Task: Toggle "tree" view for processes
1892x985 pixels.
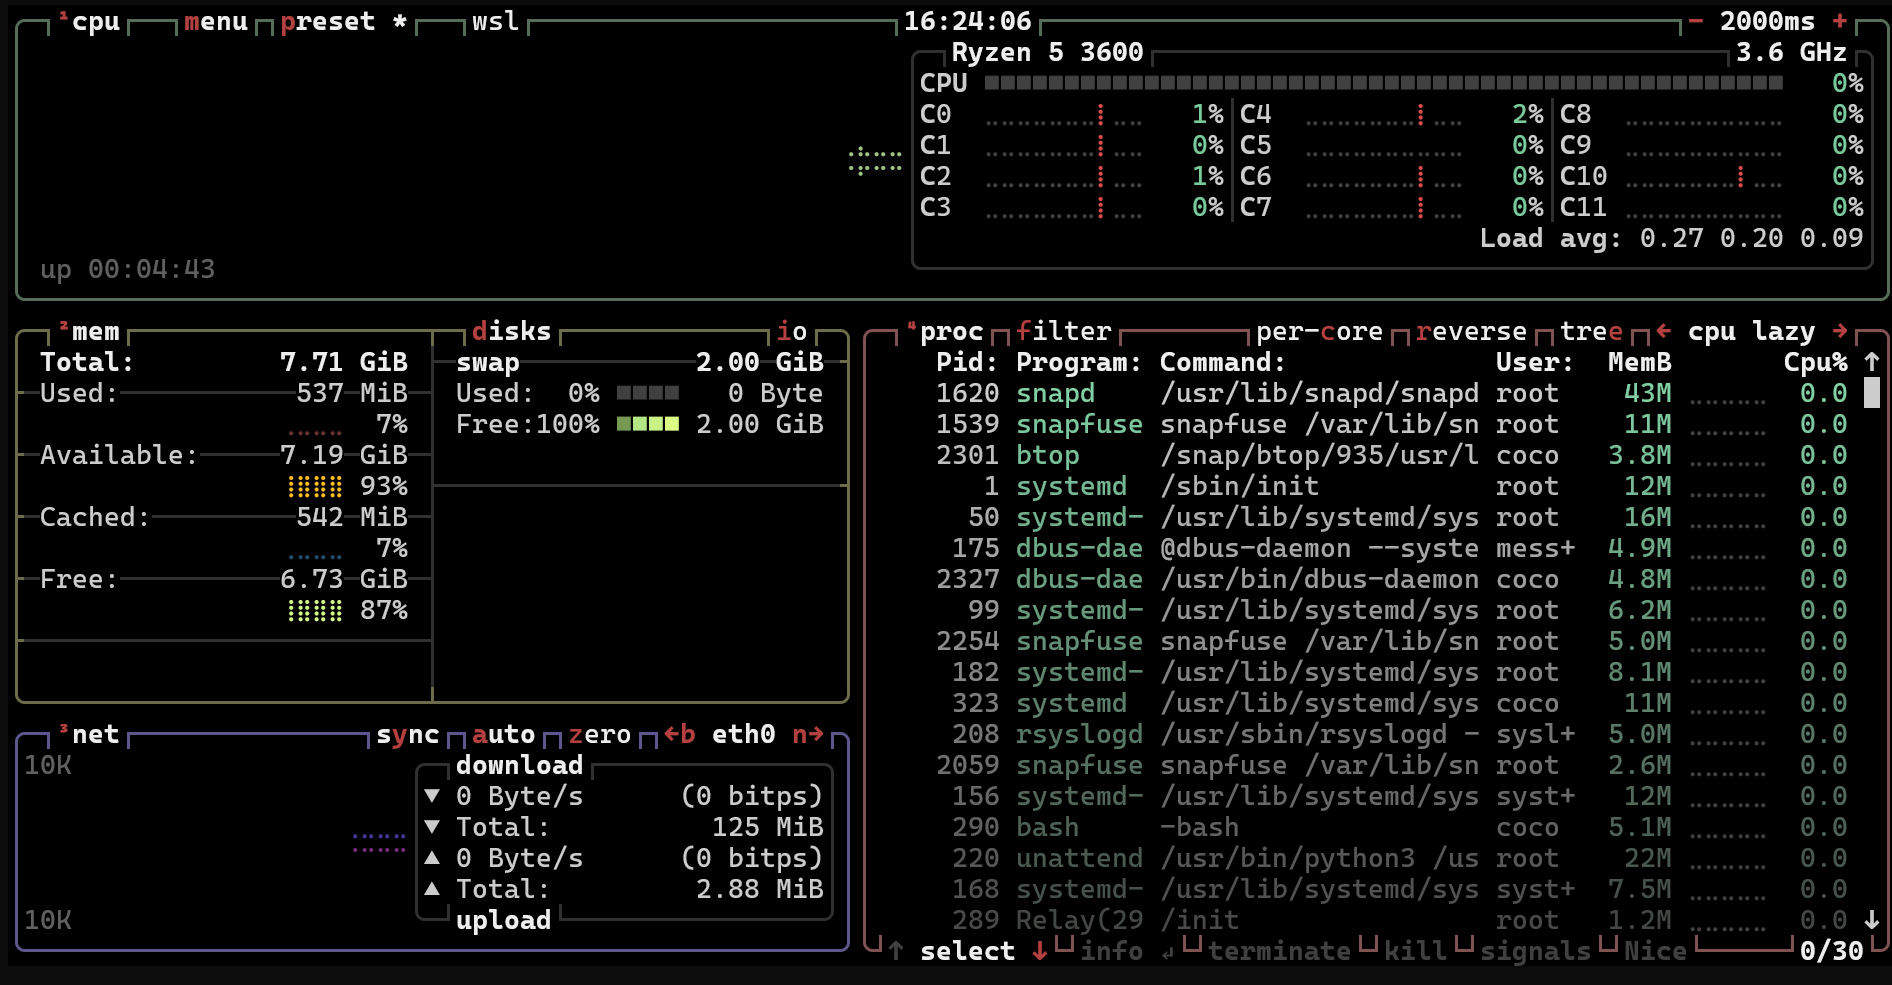Action: coord(1590,330)
